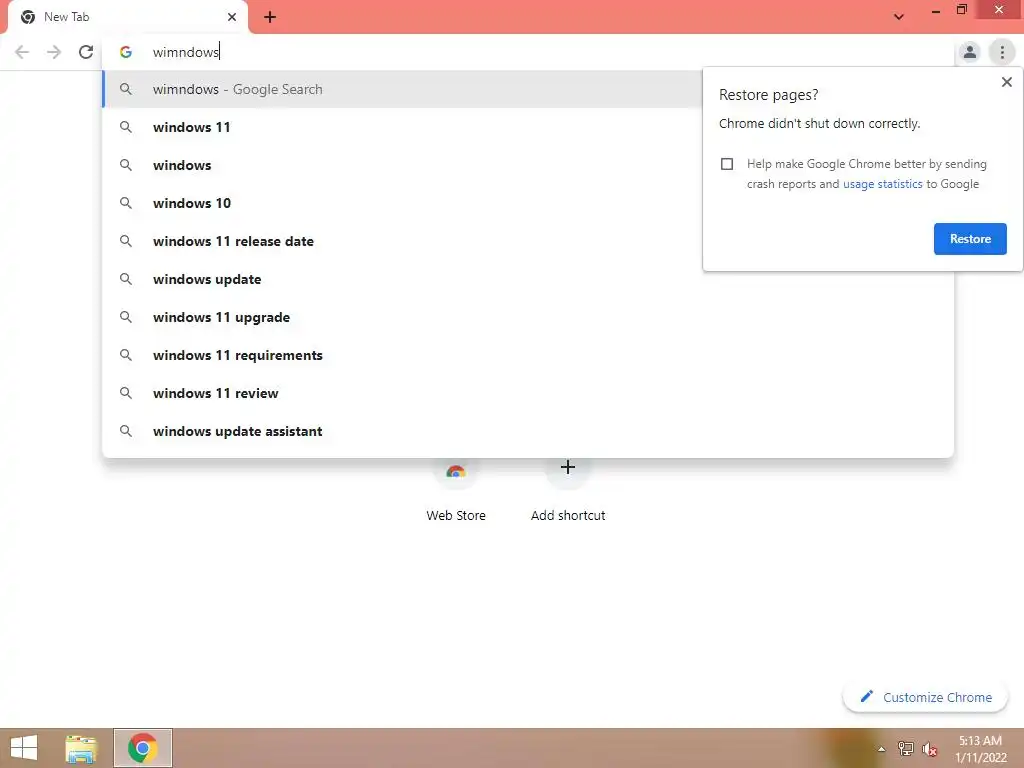Choose the plain windows suggestion
The image size is (1024, 768).
402,165
